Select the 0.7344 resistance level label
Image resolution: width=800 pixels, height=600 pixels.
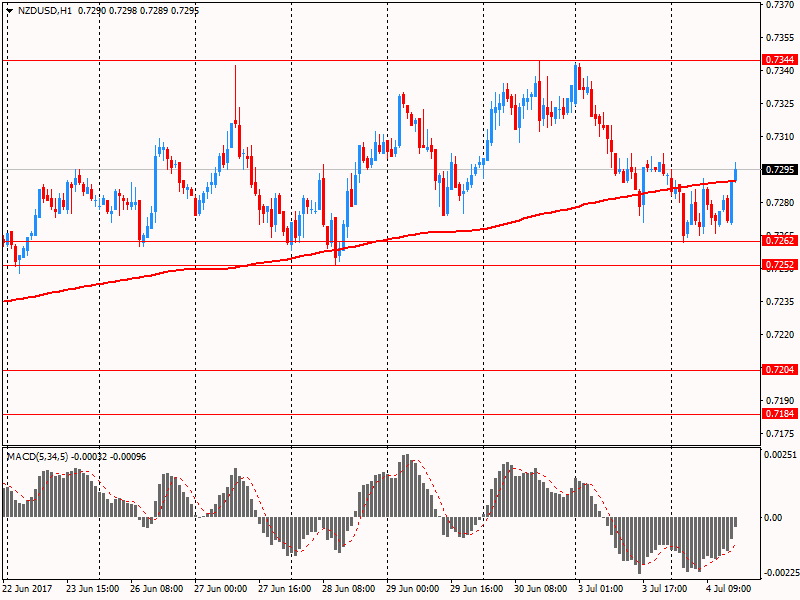click(x=780, y=60)
